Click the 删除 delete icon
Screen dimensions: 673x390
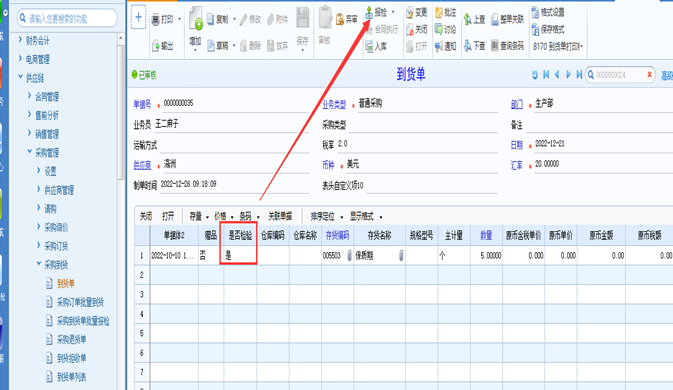click(x=244, y=45)
